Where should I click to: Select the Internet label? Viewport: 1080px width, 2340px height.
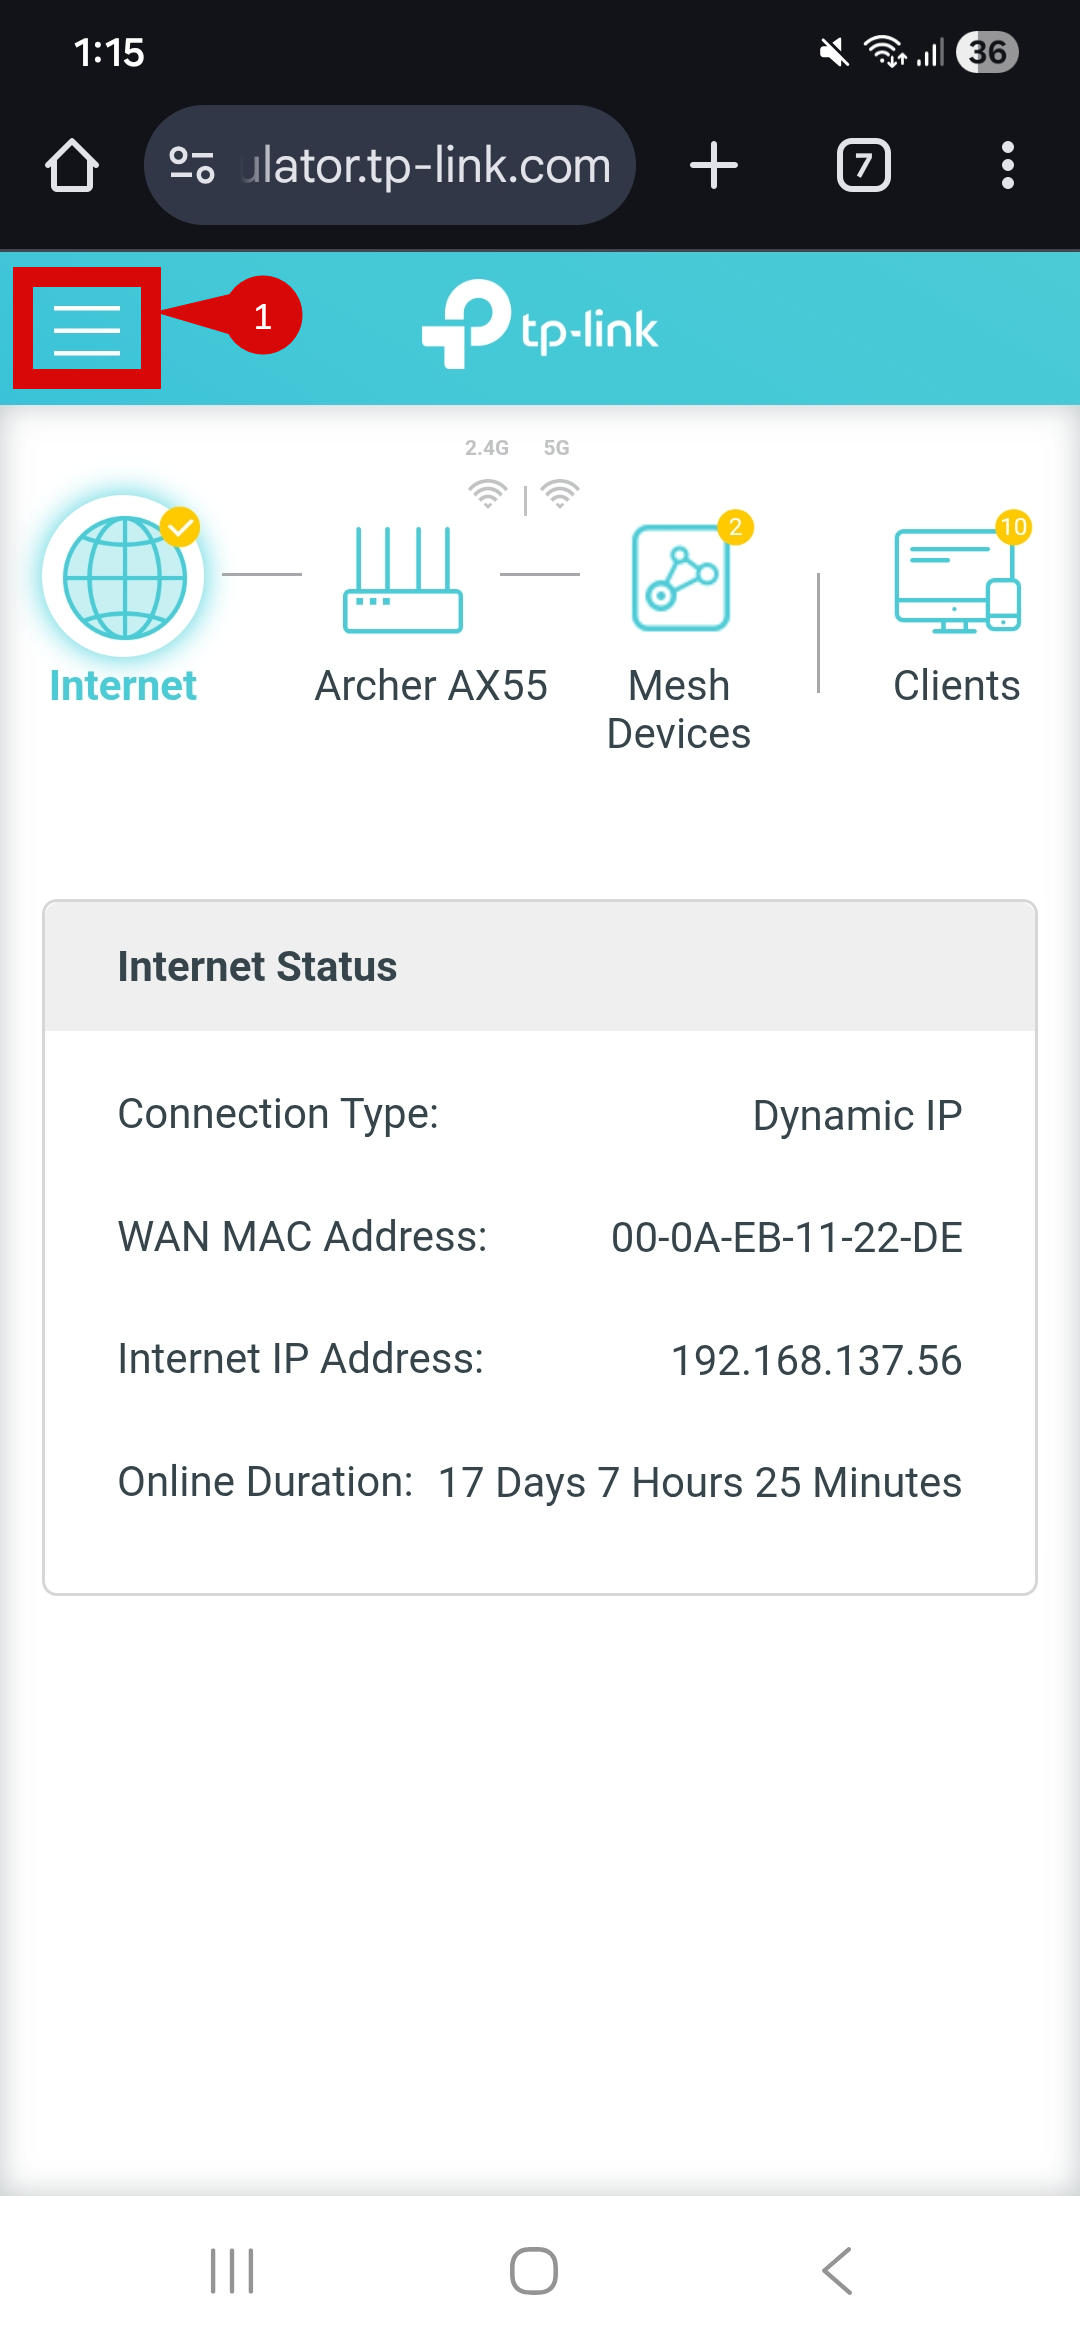pos(123,686)
